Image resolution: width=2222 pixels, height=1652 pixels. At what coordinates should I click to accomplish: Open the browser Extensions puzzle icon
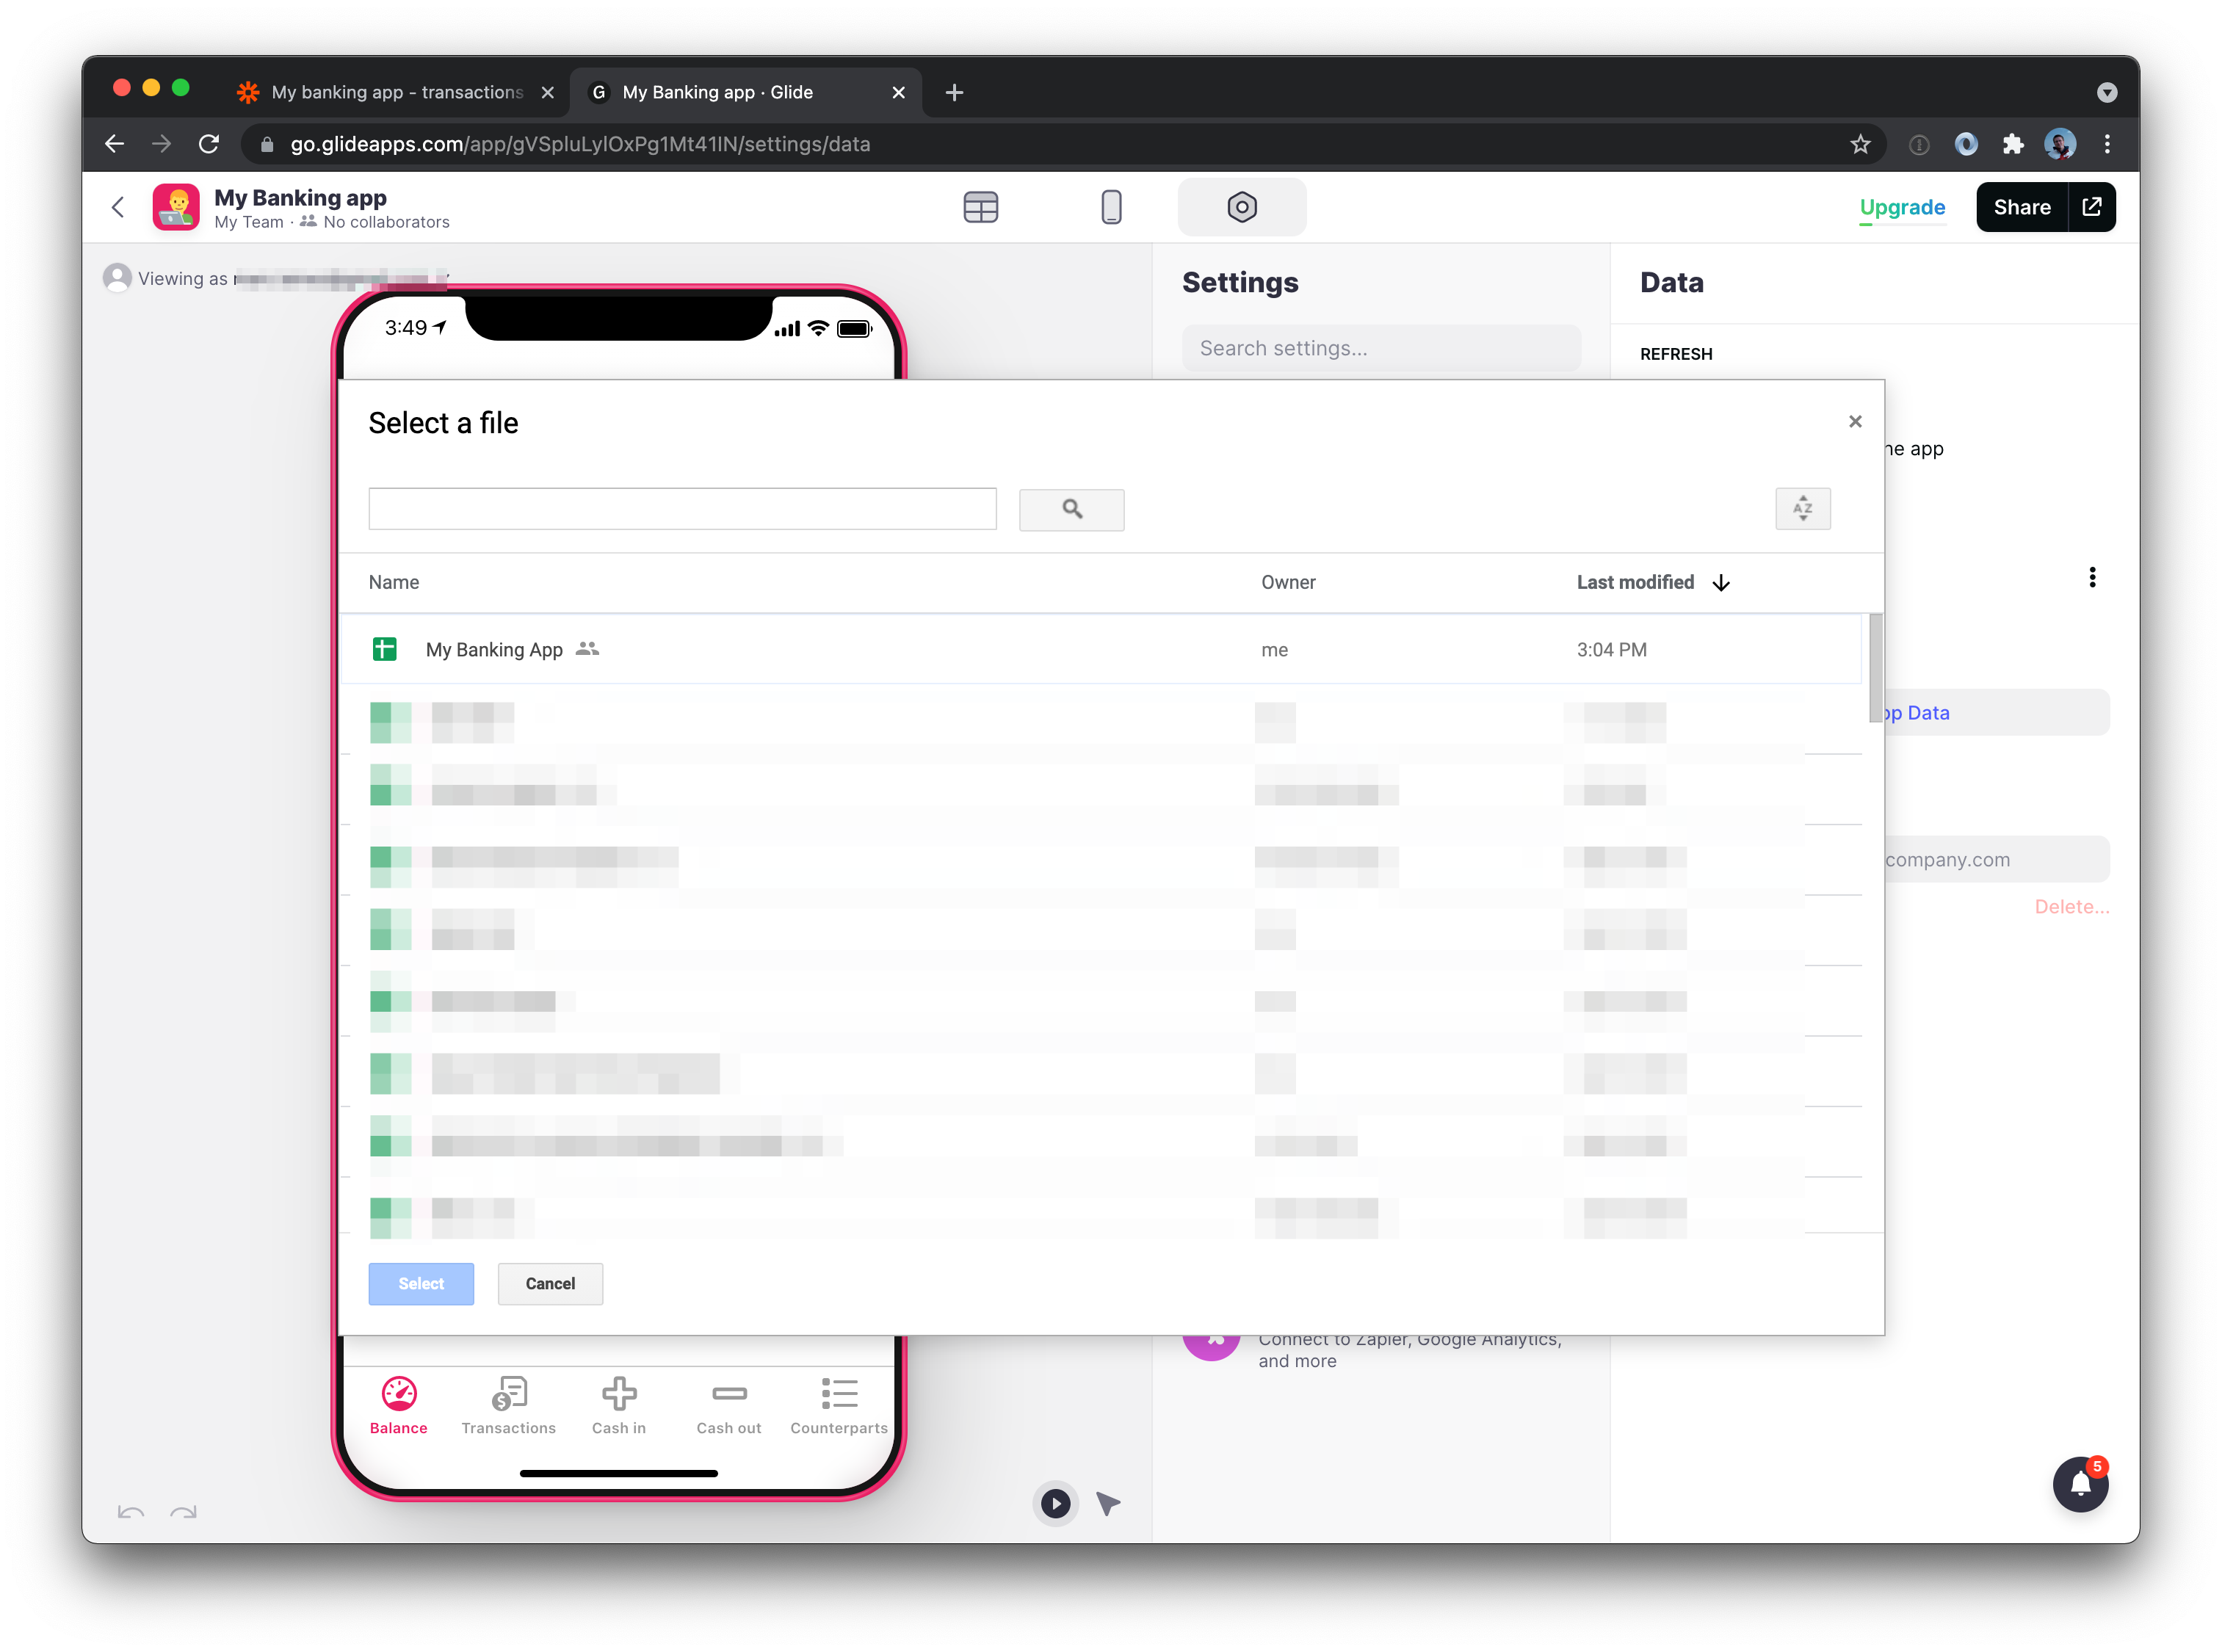[x=2012, y=144]
